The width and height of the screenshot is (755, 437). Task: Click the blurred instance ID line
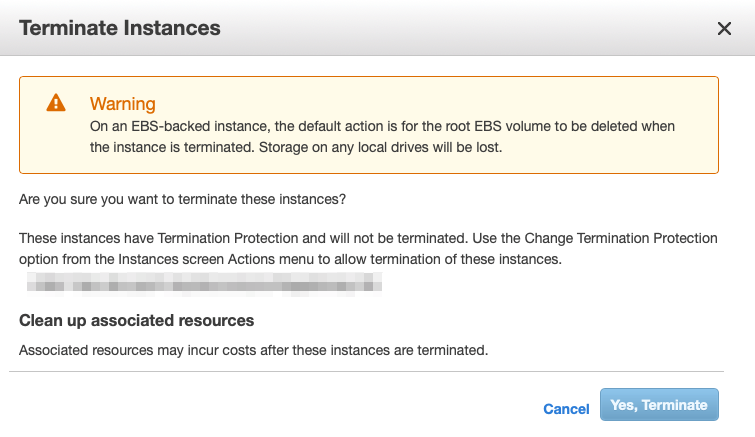(x=205, y=287)
